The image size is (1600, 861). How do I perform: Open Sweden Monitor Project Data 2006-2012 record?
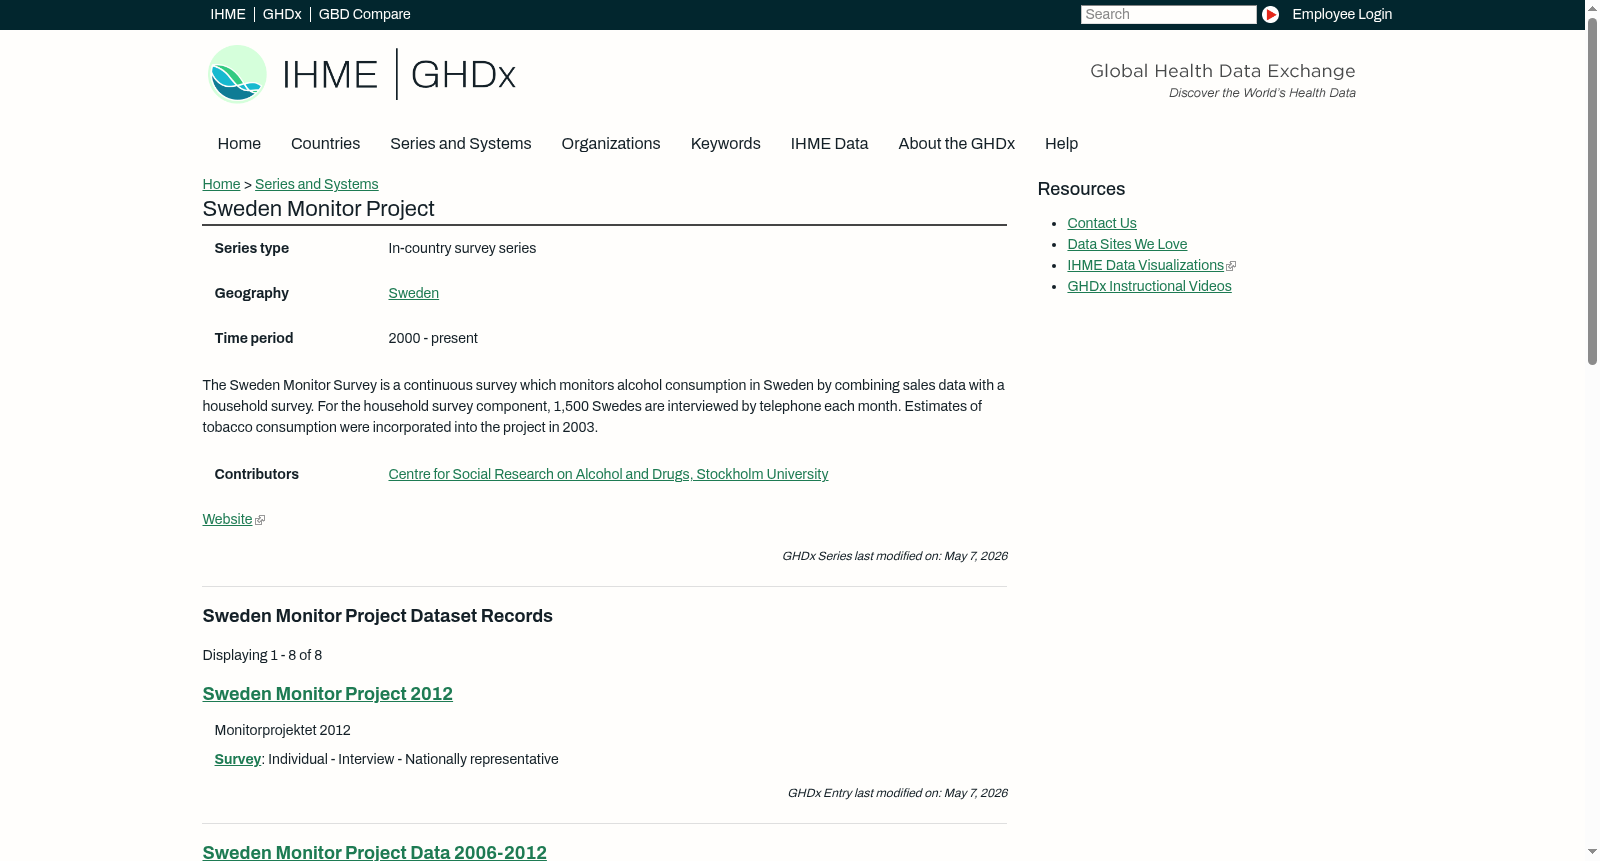click(374, 852)
